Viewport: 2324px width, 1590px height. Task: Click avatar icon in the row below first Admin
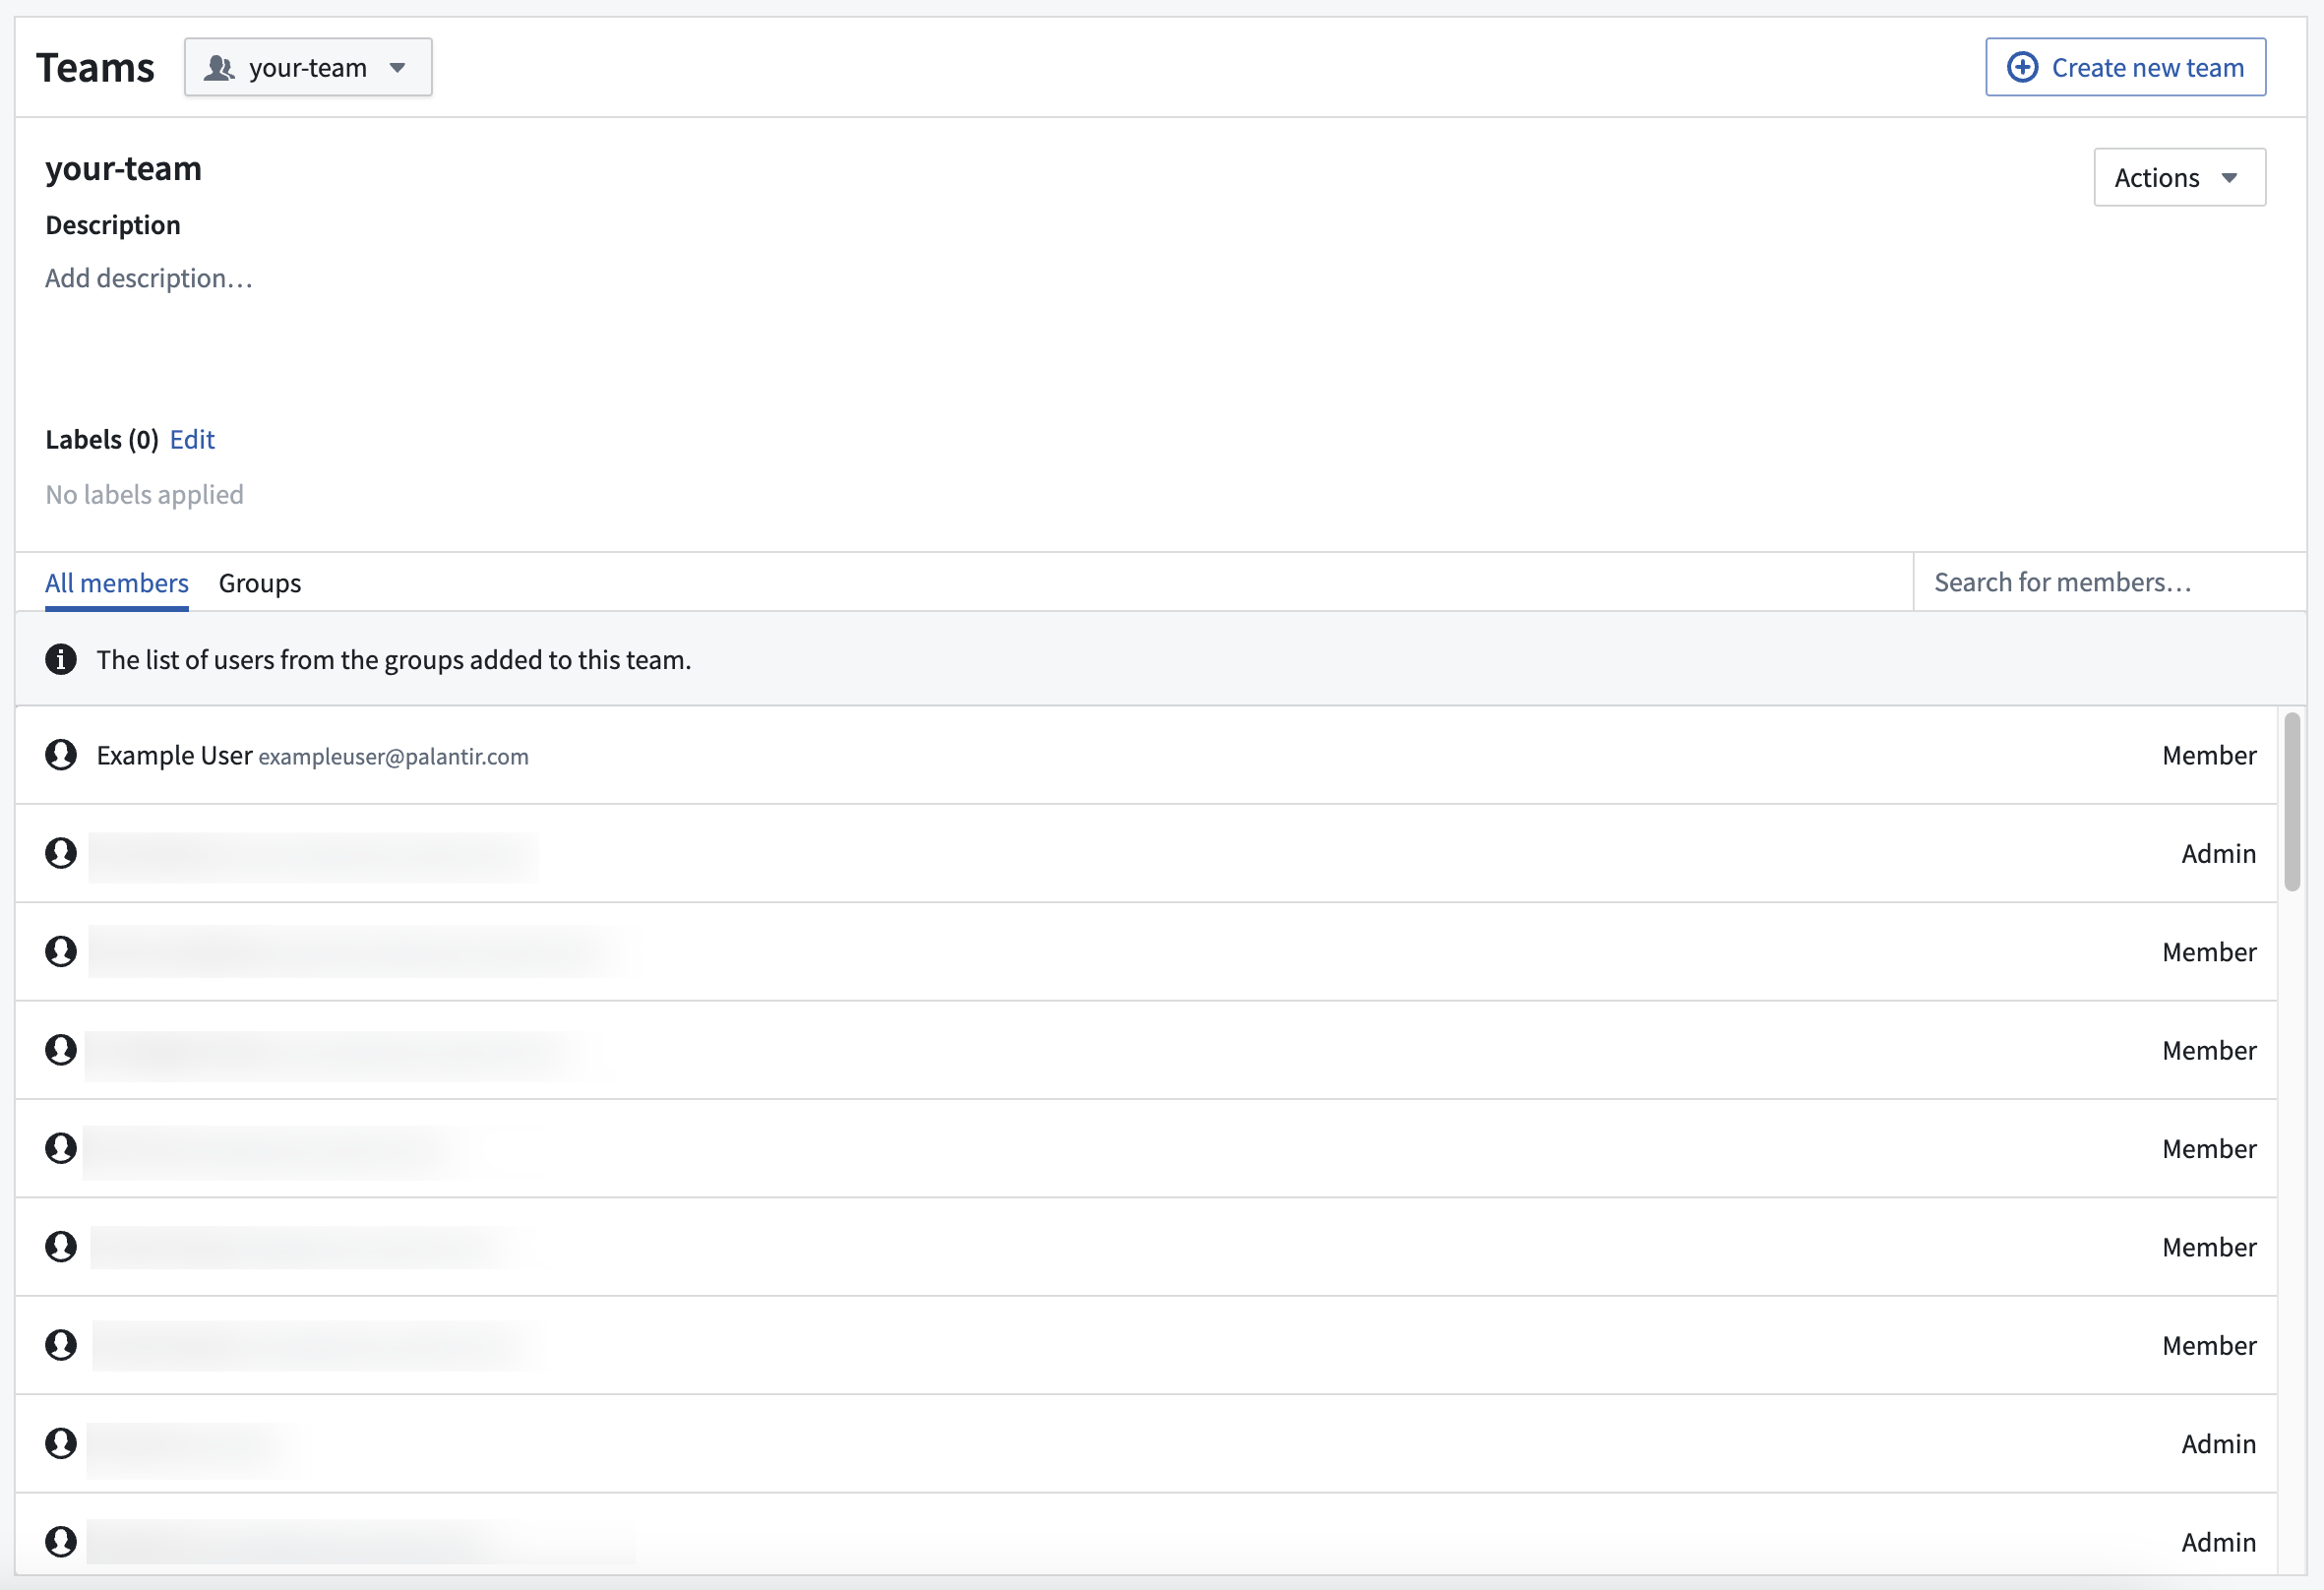coord(61,951)
